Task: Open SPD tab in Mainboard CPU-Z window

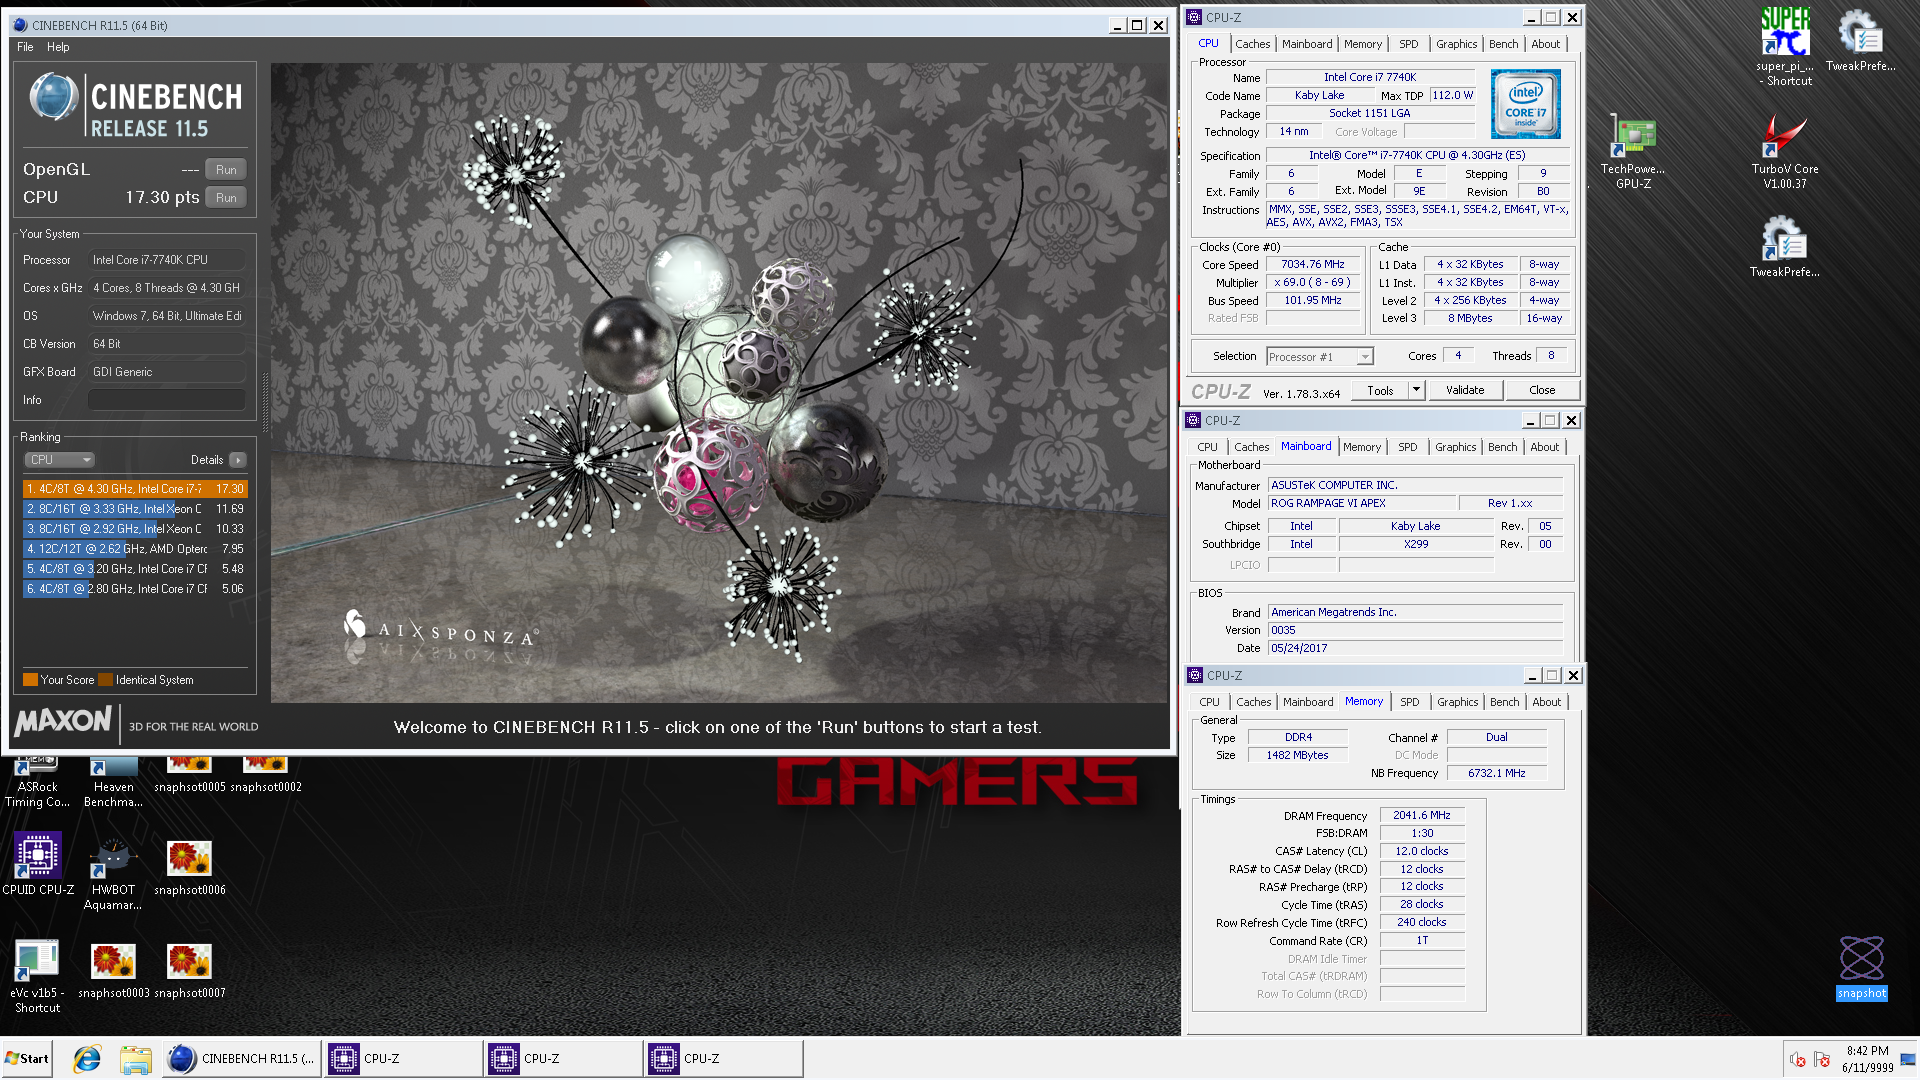Action: tap(1408, 447)
